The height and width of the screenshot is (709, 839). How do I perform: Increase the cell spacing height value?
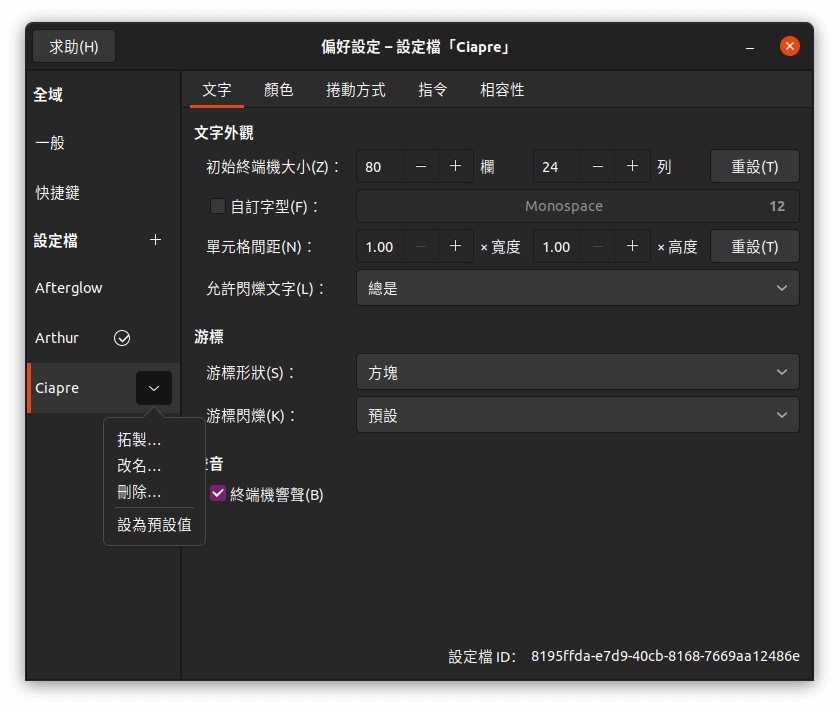pos(632,246)
